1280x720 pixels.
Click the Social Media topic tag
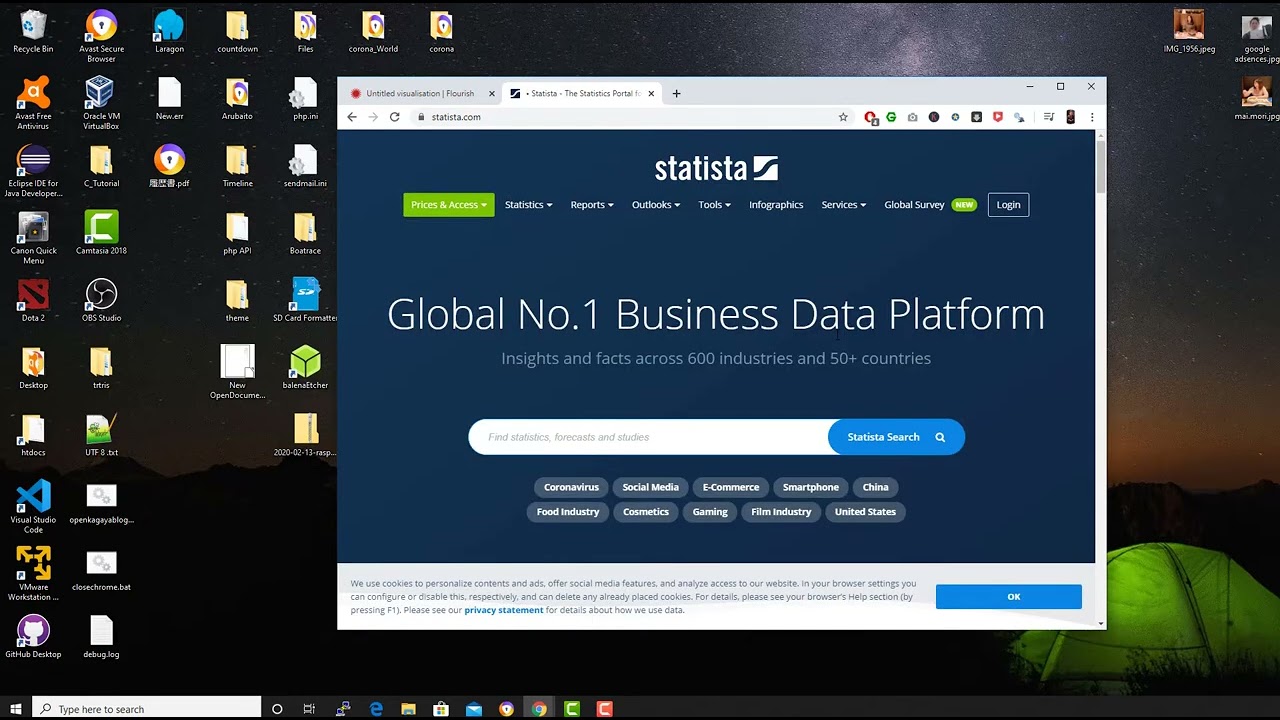pyautogui.click(x=651, y=487)
